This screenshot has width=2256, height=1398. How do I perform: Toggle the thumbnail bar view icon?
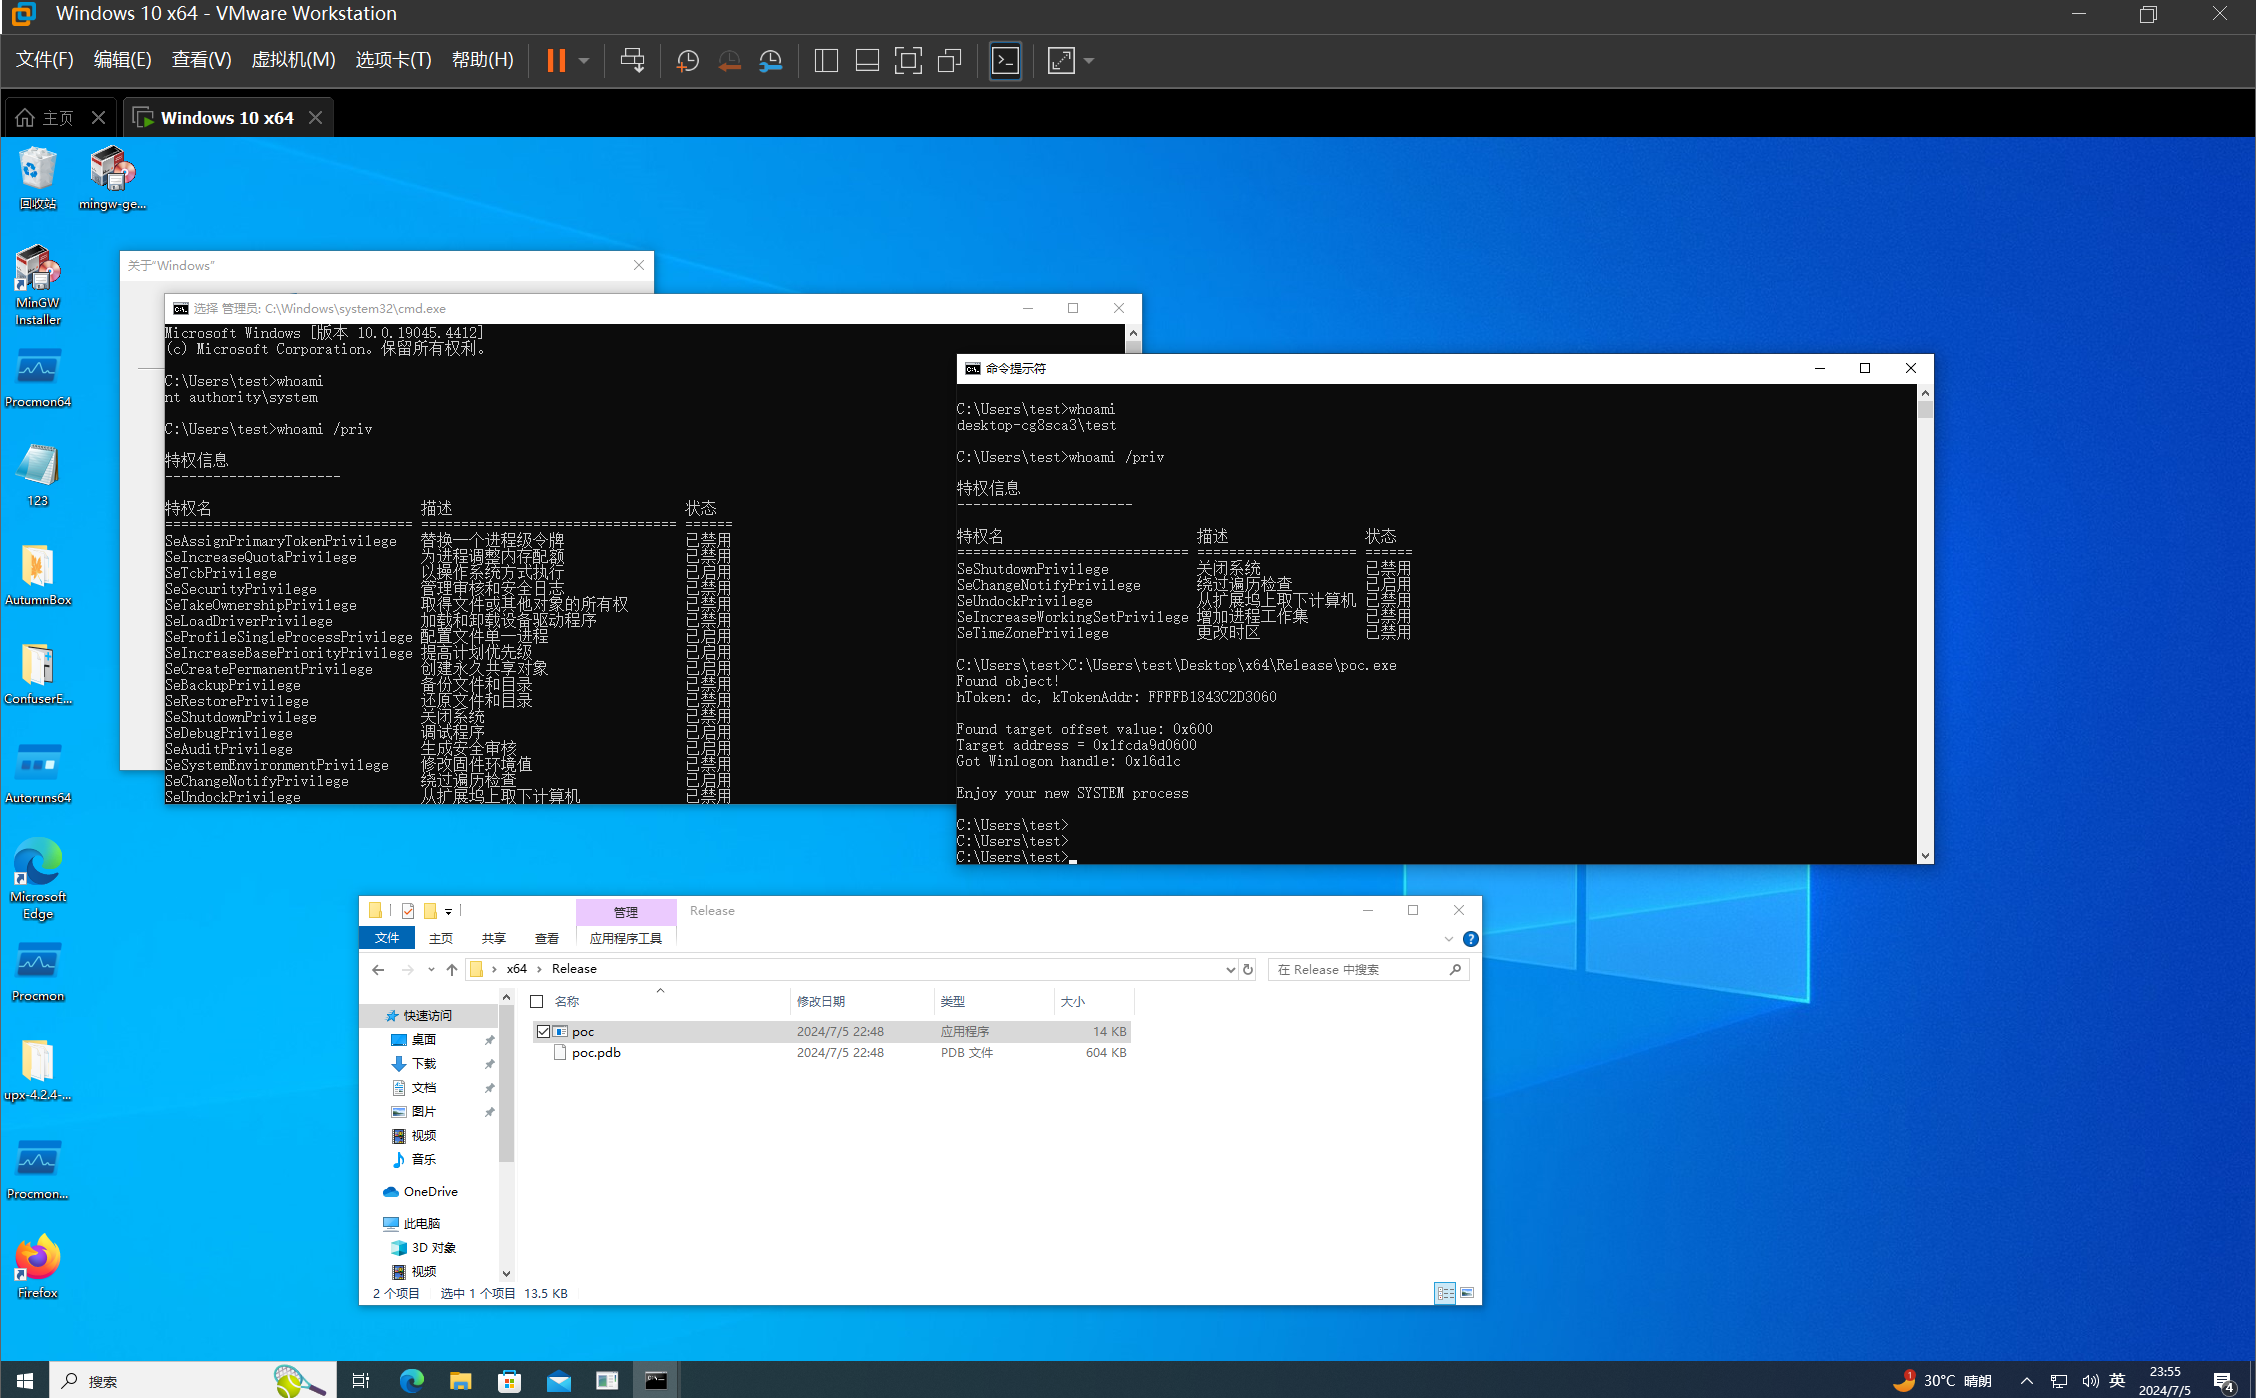(x=867, y=61)
